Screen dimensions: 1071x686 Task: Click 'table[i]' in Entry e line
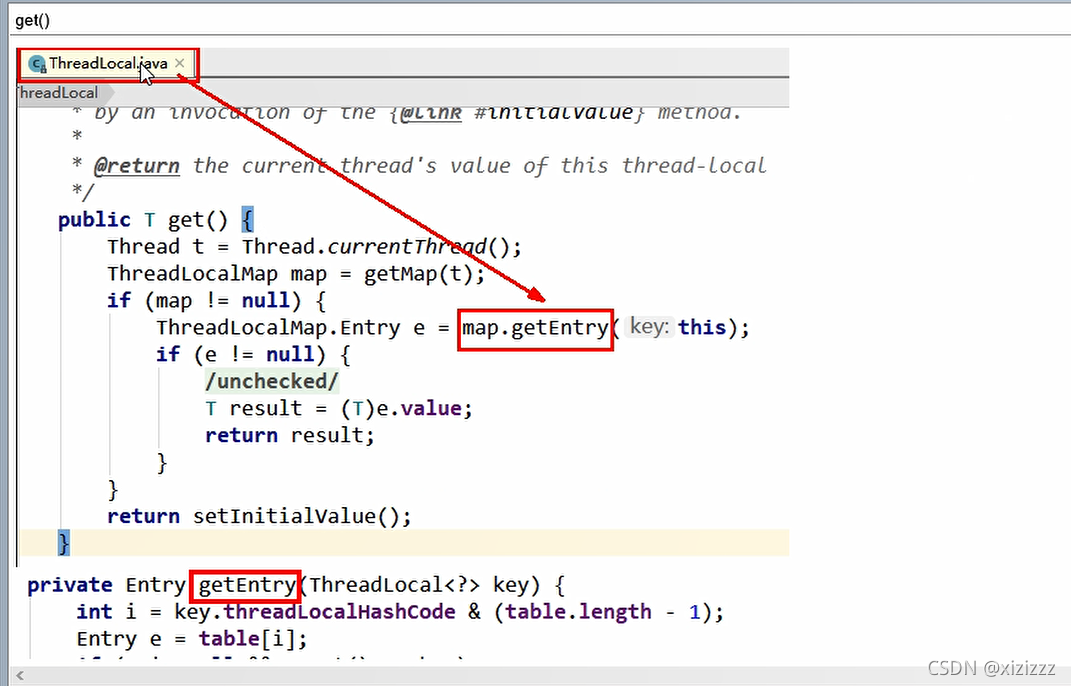[x=247, y=639]
